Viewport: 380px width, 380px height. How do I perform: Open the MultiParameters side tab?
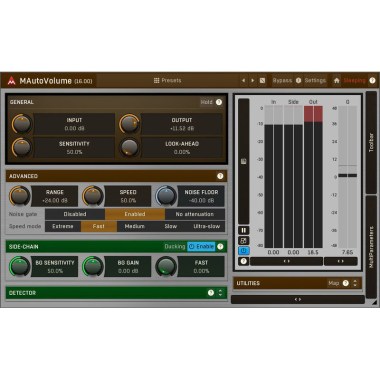coord(371,247)
